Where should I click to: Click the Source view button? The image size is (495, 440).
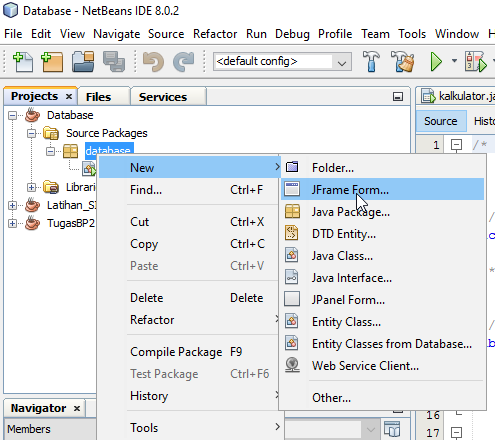coord(440,121)
